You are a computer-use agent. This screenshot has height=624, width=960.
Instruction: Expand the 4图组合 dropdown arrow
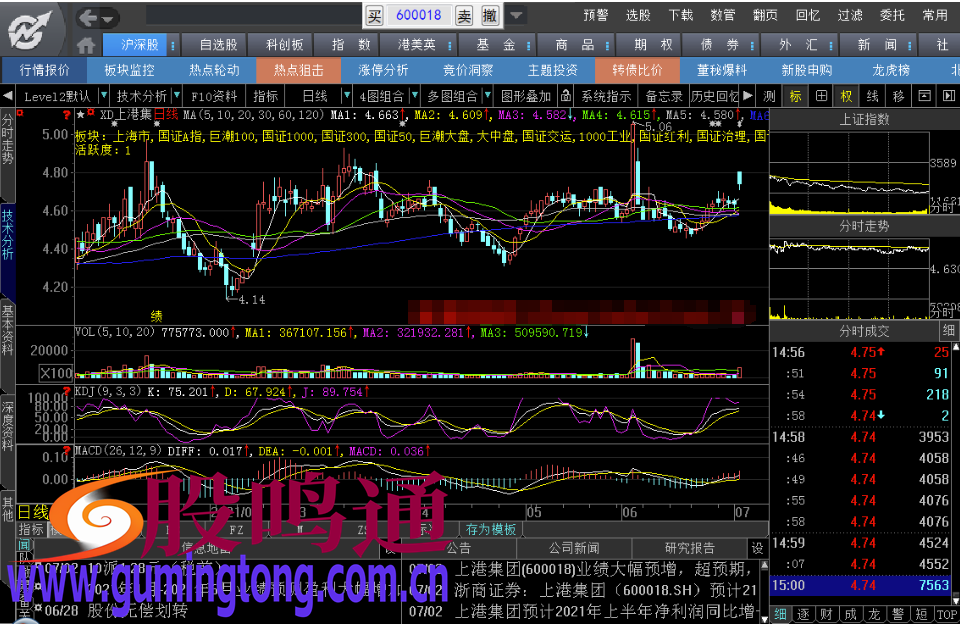414,96
